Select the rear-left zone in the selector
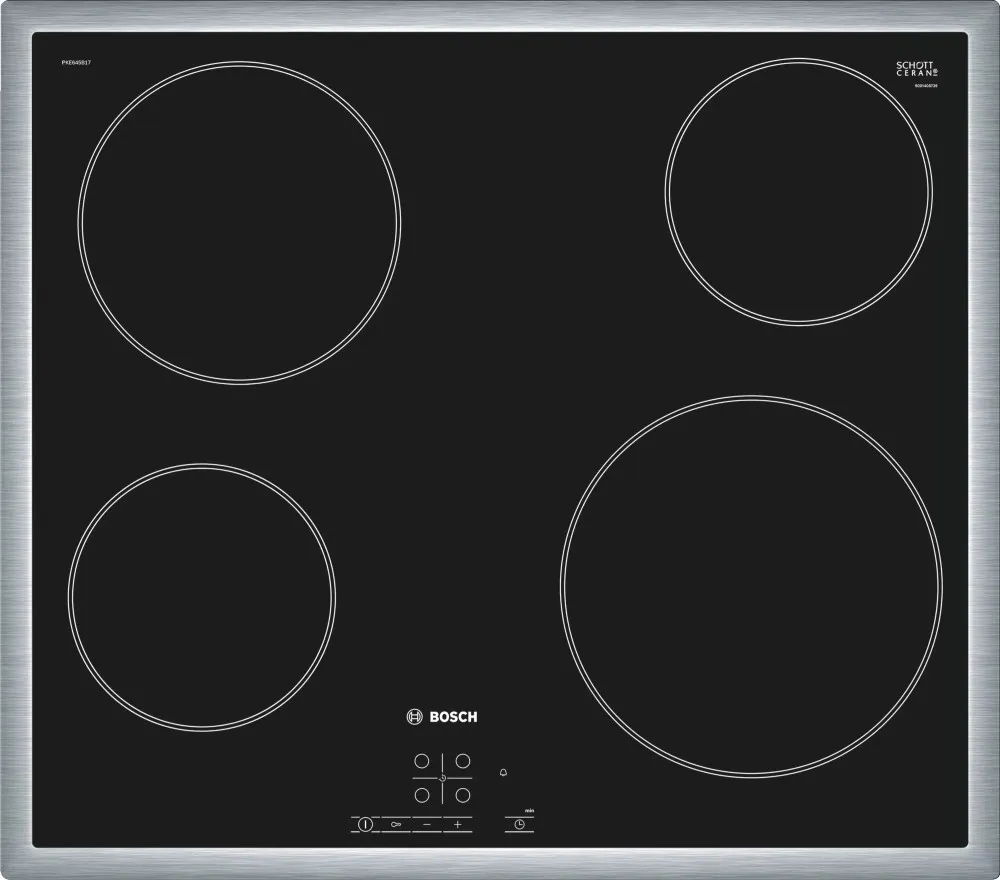This screenshot has height=880, width=1000. 422,761
